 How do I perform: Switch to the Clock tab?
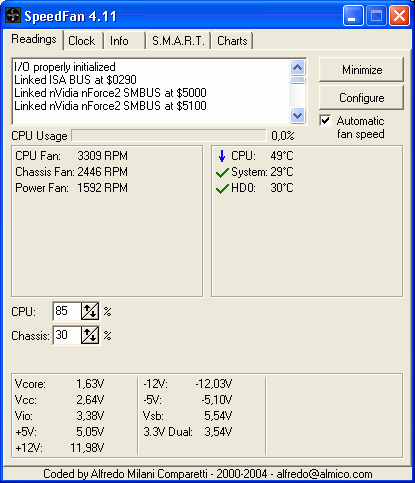pos(82,41)
